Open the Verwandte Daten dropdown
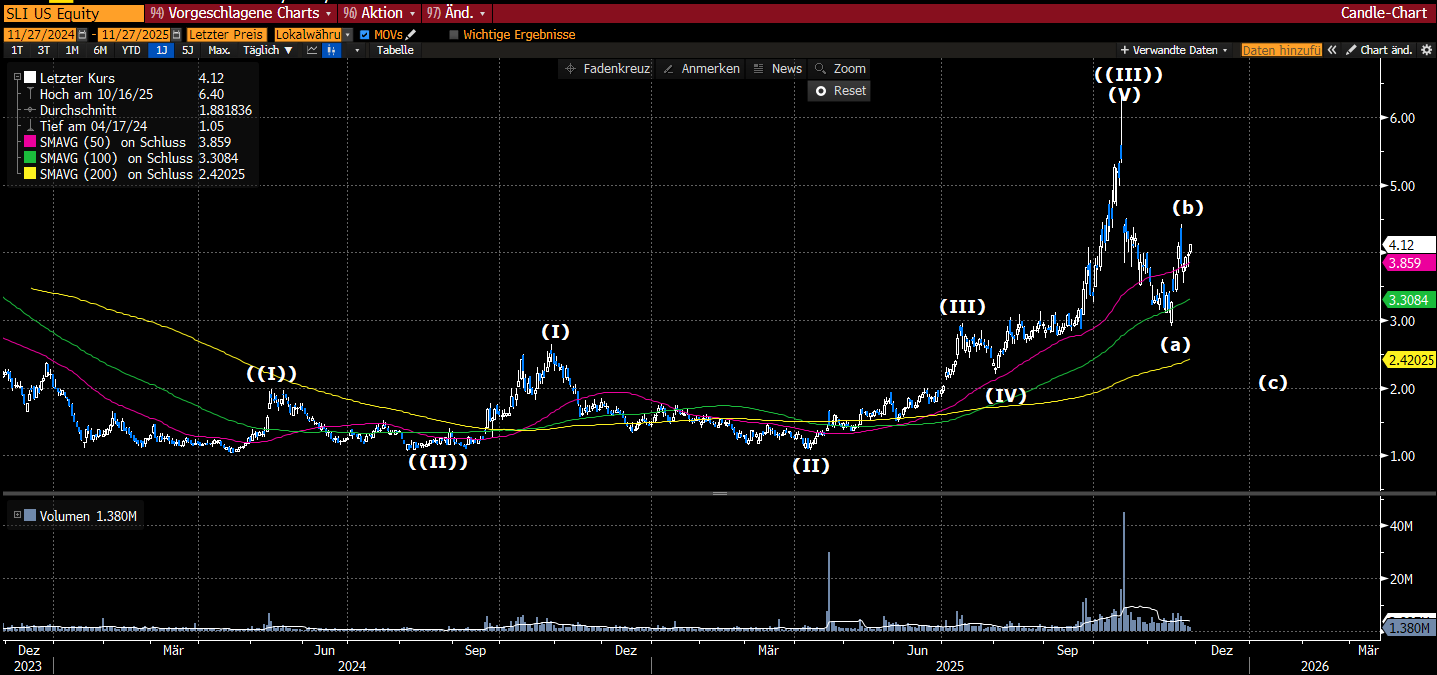This screenshot has width=1437, height=675. tap(1173, 50)
